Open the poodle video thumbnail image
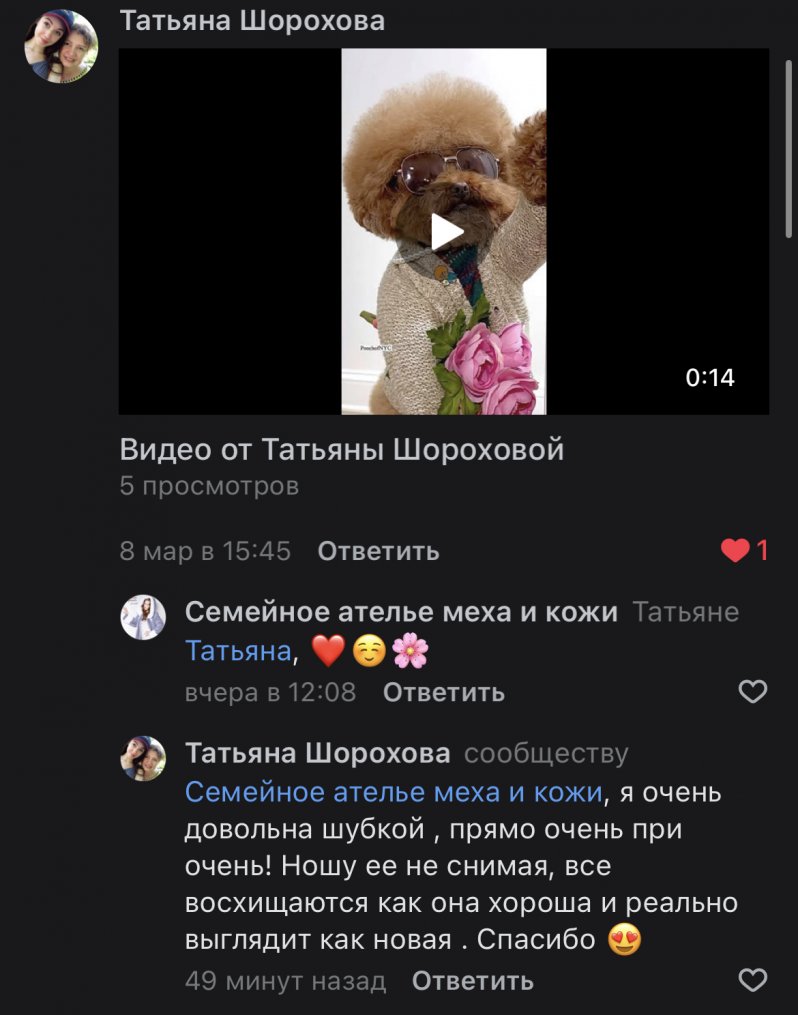This screenshot has width=798, height=1015. point(444,231)
